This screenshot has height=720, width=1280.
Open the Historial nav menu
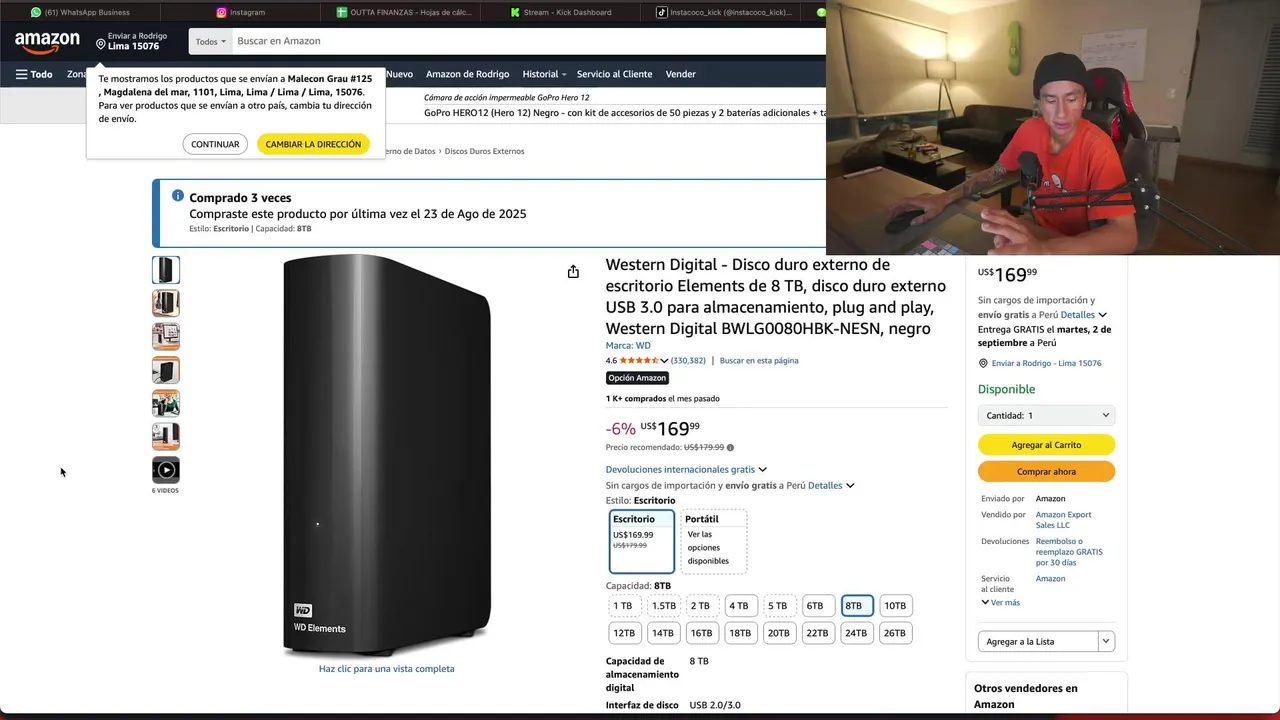[544, 74]
